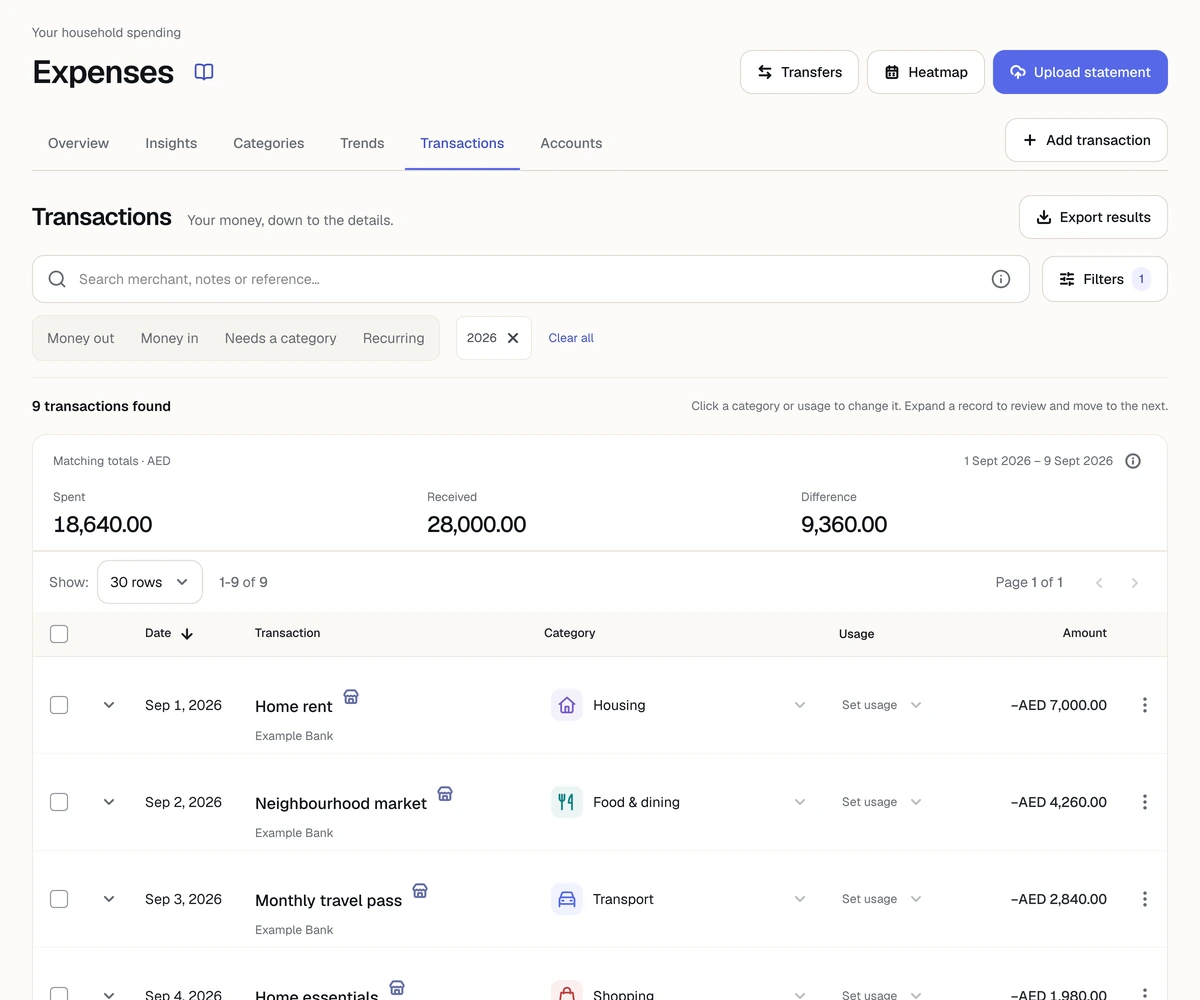Click the search info icon

(1001, 279)
